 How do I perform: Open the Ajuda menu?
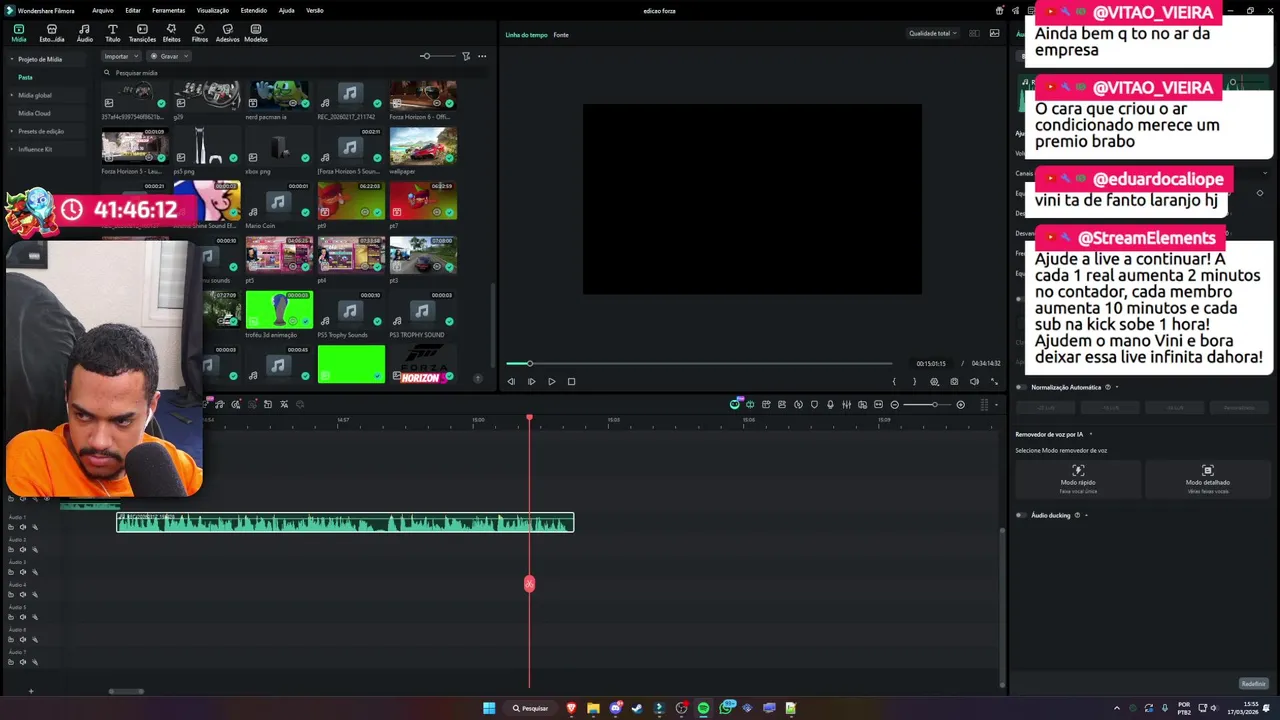pos(286,10)
